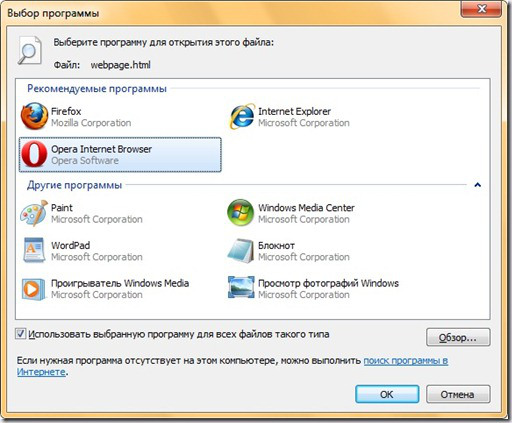Open the поиск программы в Интернете link
The height and width of the screenshot is (423, 512).
pos(406,361)
